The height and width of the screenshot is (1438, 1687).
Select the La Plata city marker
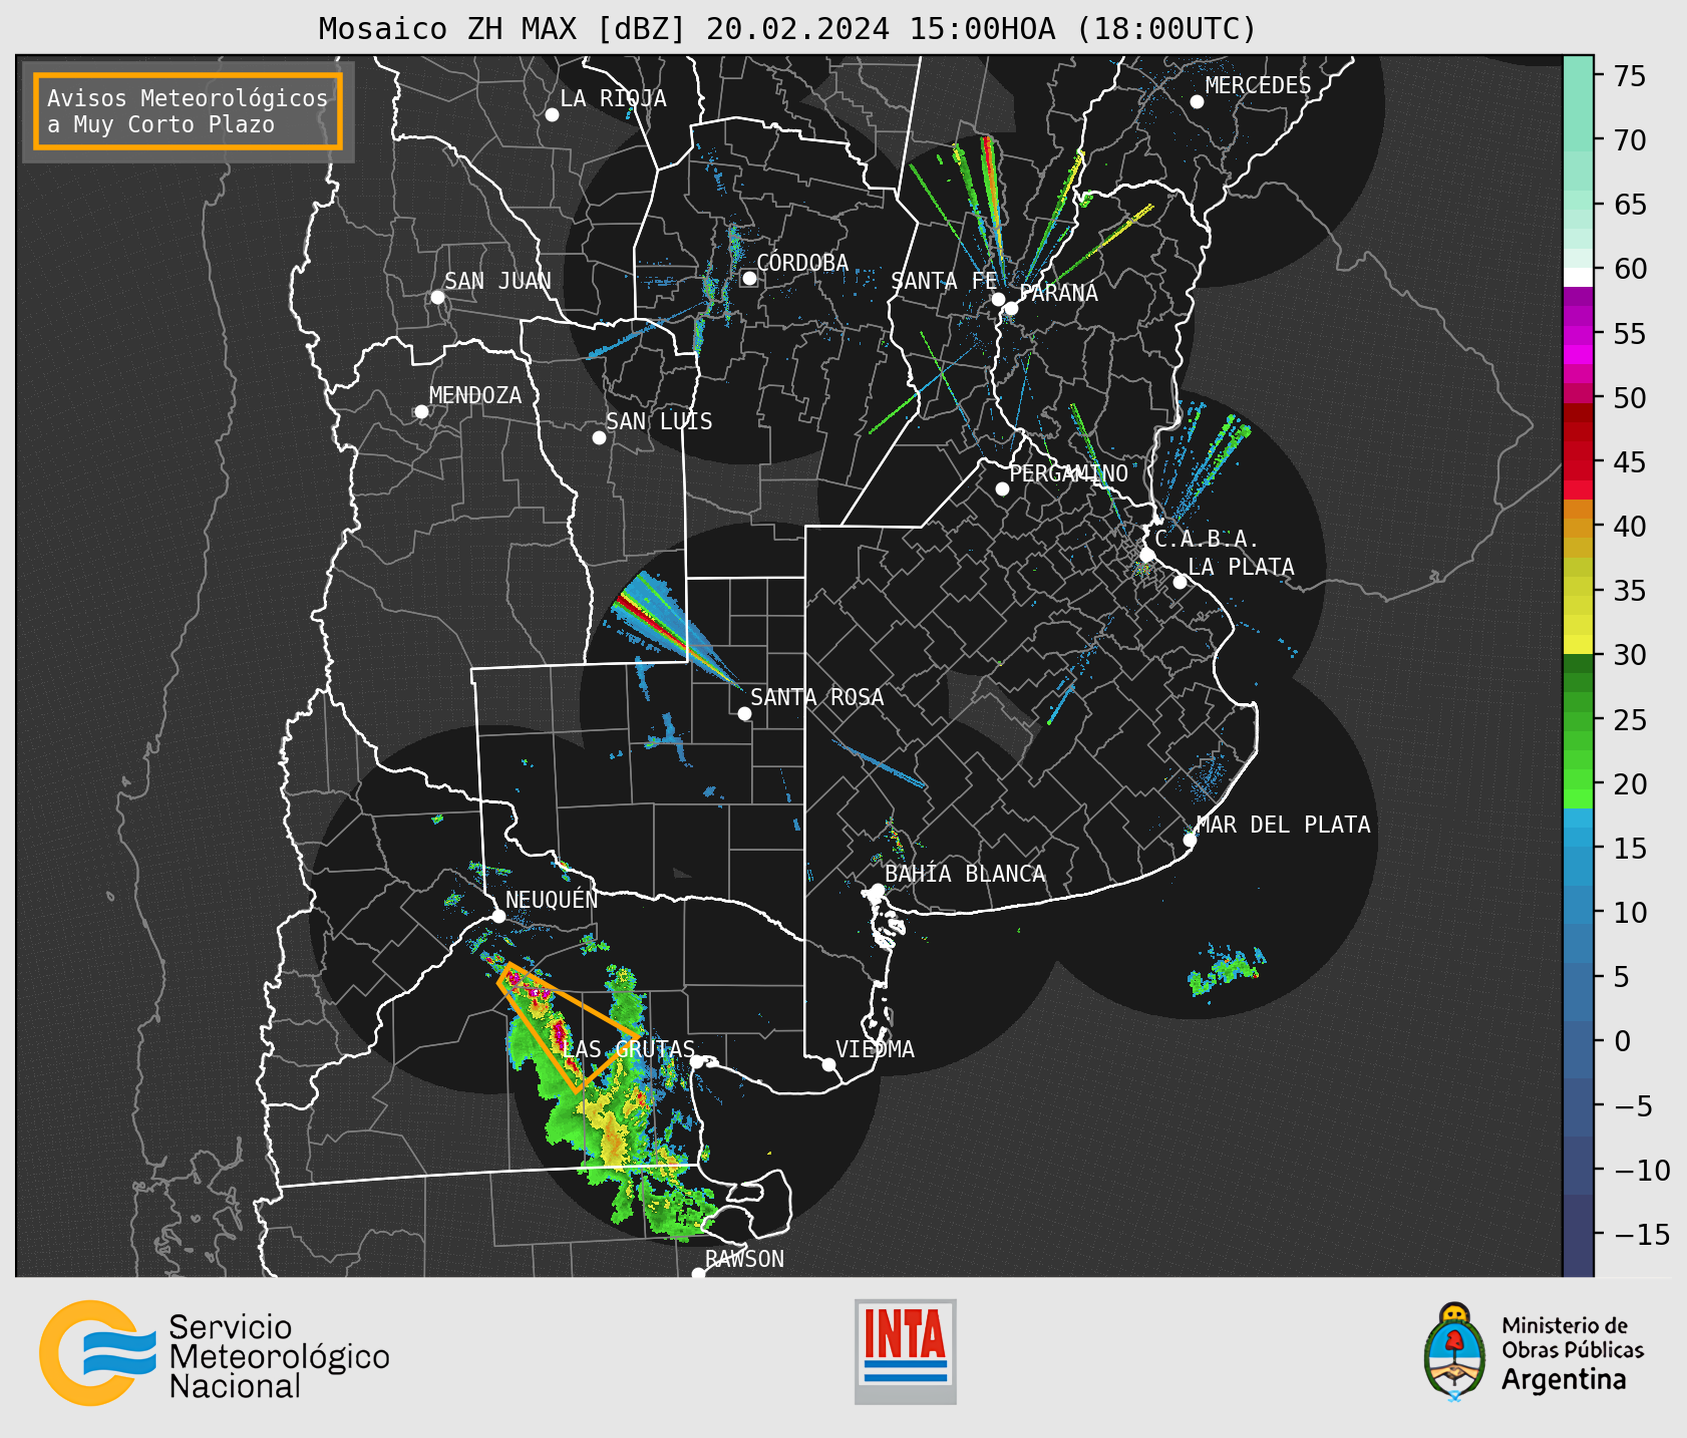pos(1180,582)
